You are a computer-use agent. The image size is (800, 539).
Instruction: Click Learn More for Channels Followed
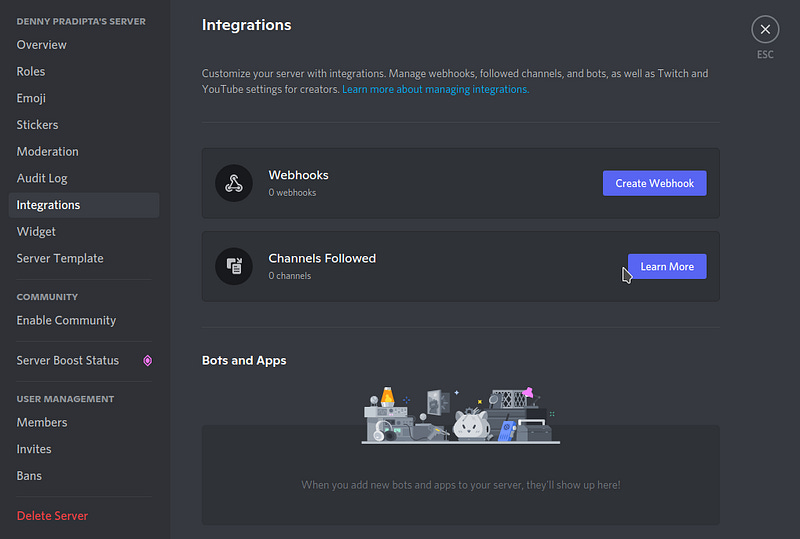click(667, 266)
